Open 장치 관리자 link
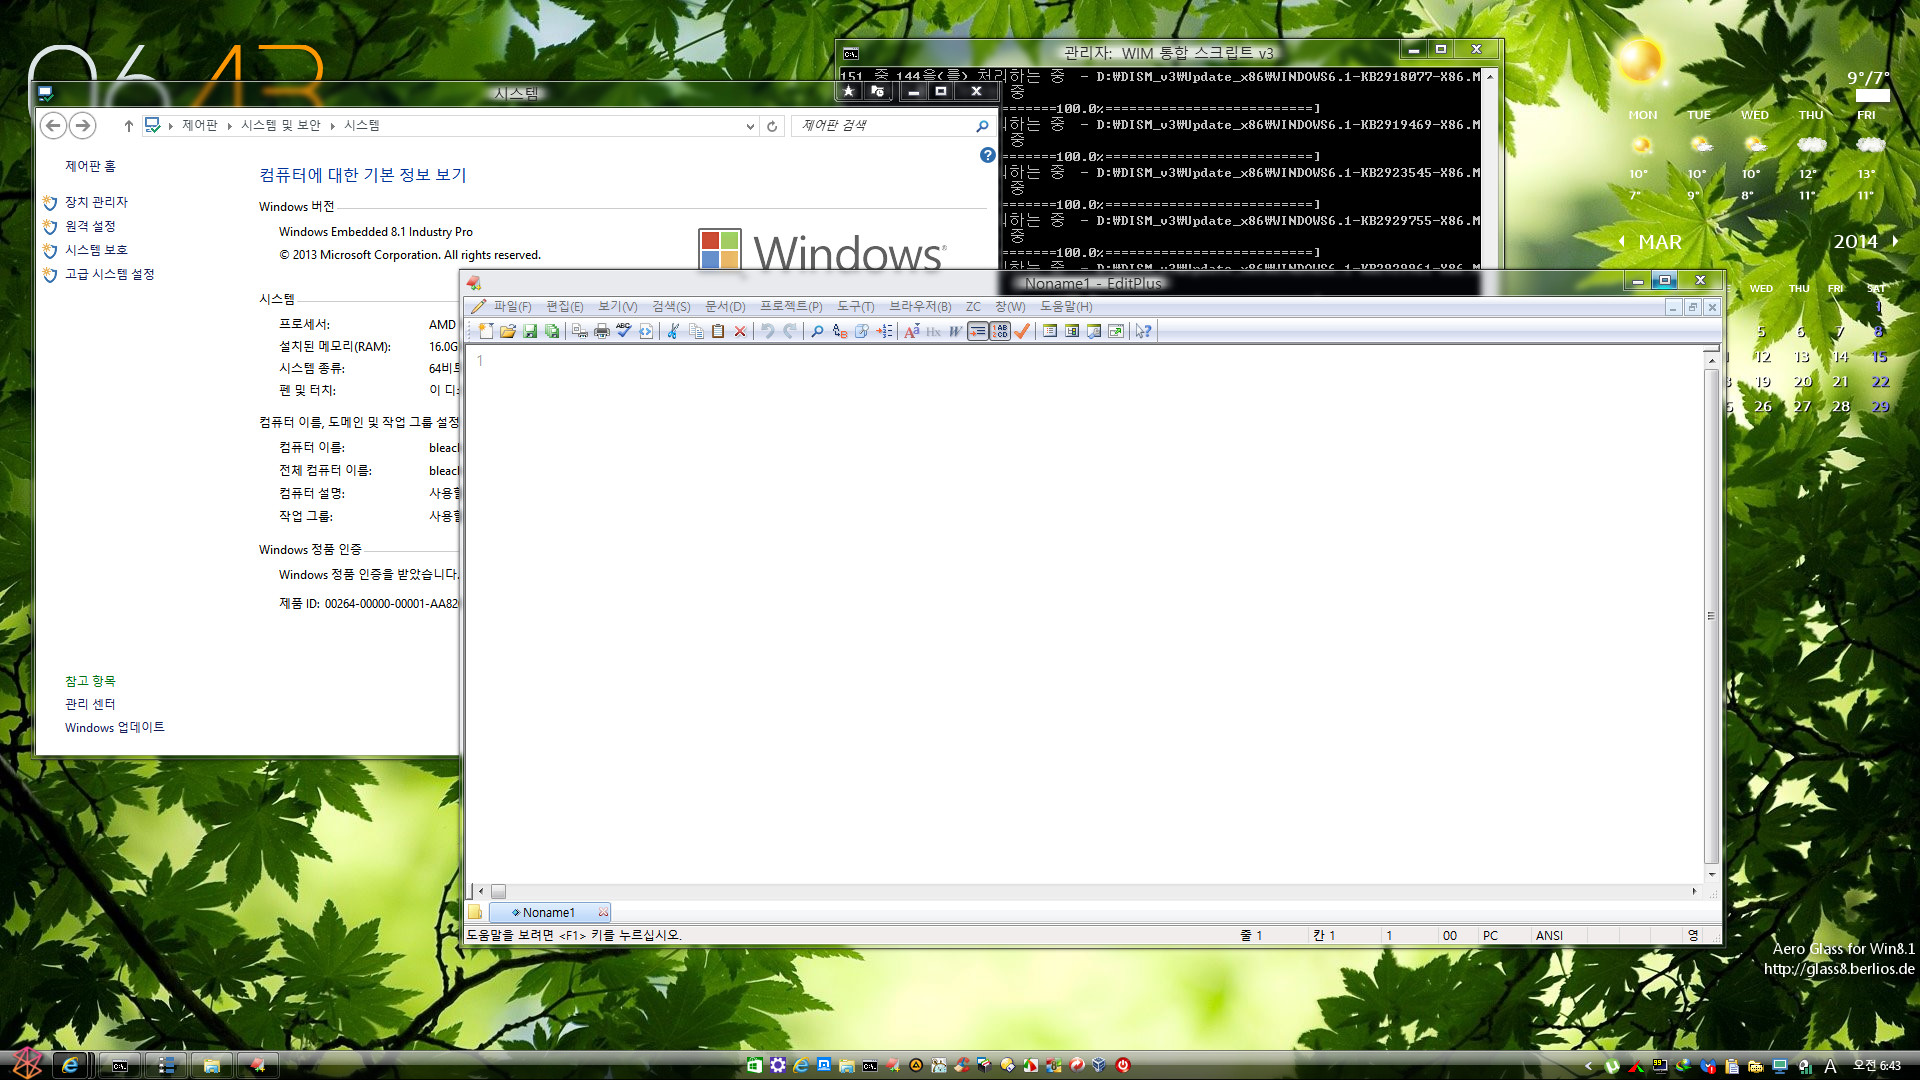The width and height of the screenshot is (1920, 1080). click(96, 202)
